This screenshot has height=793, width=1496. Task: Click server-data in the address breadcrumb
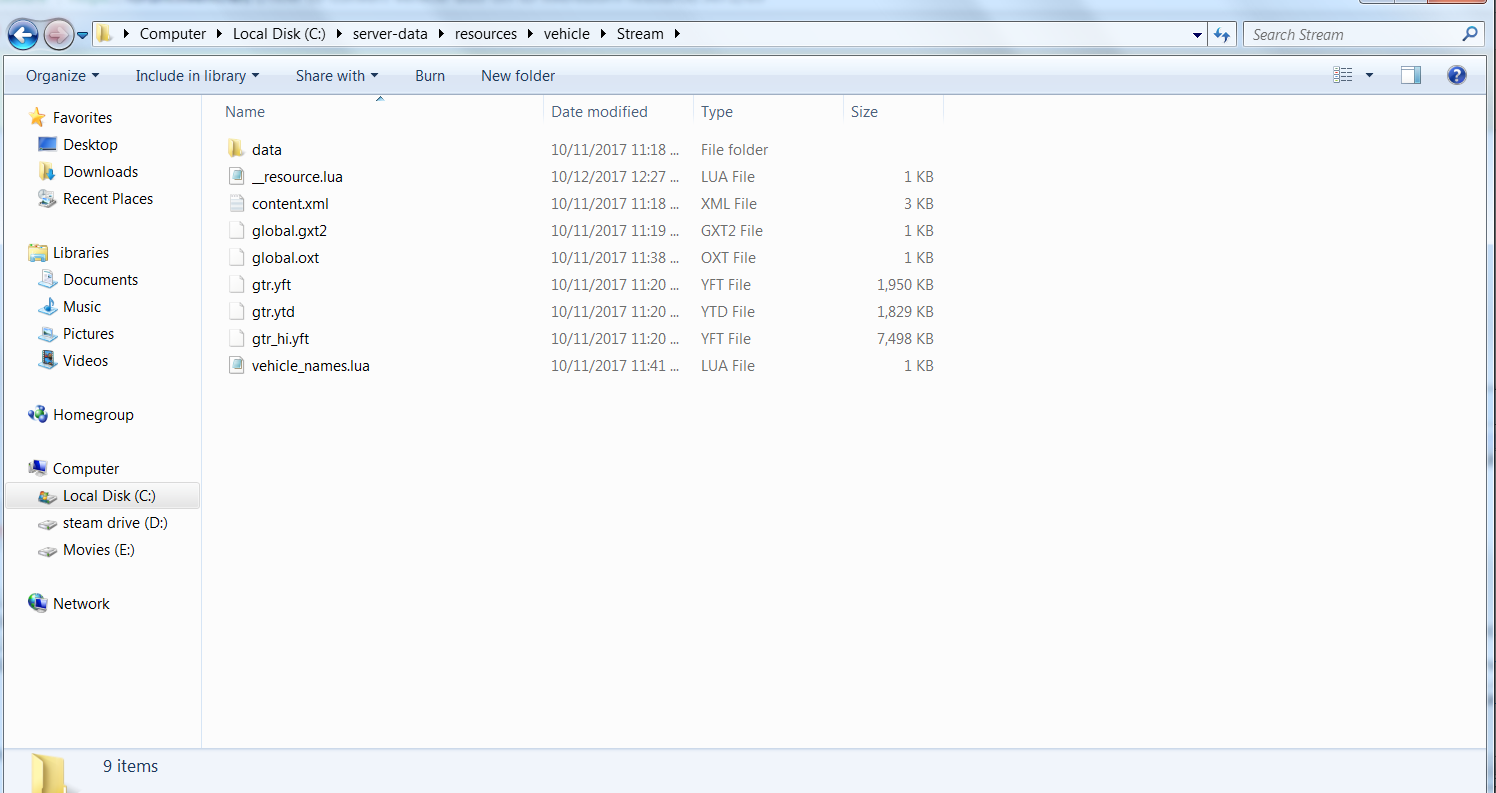pyautogui.click(x=390, y=34)
